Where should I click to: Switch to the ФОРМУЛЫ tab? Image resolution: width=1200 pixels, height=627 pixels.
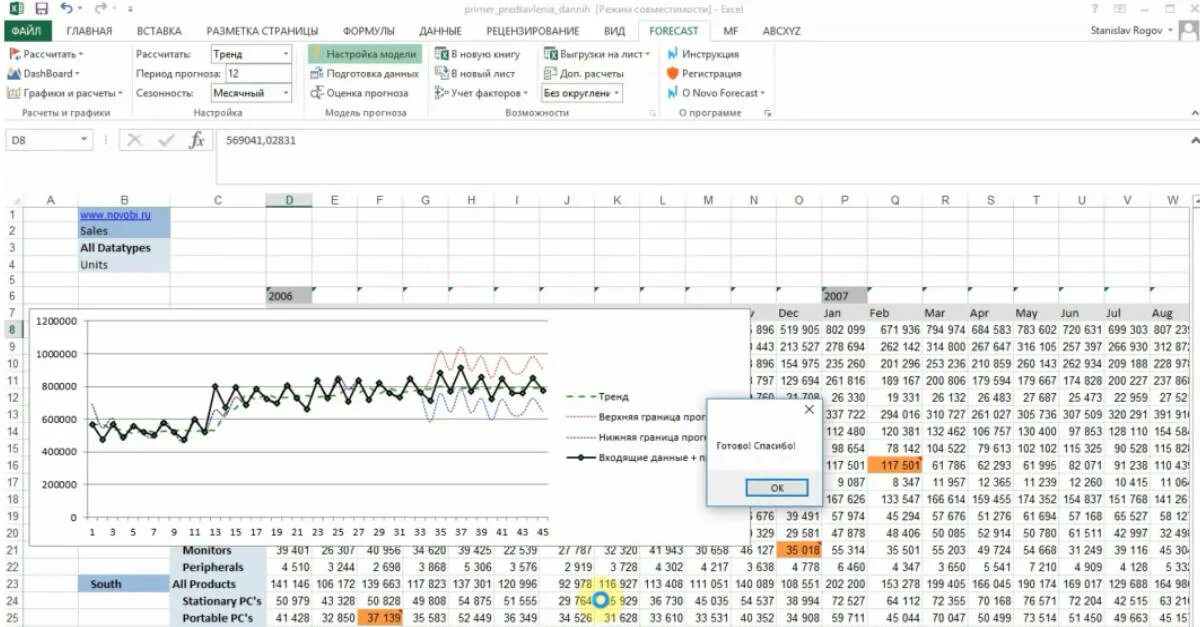coord(368,31)
